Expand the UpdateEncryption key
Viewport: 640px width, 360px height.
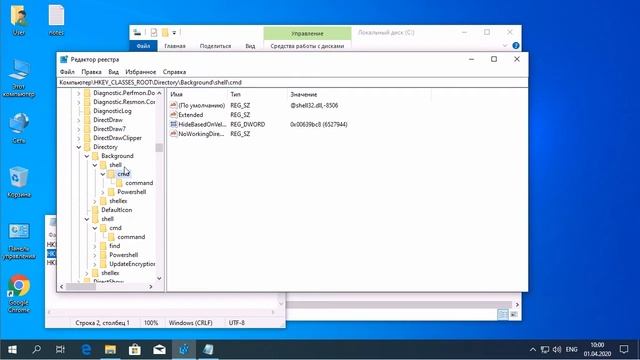[95, 264]
